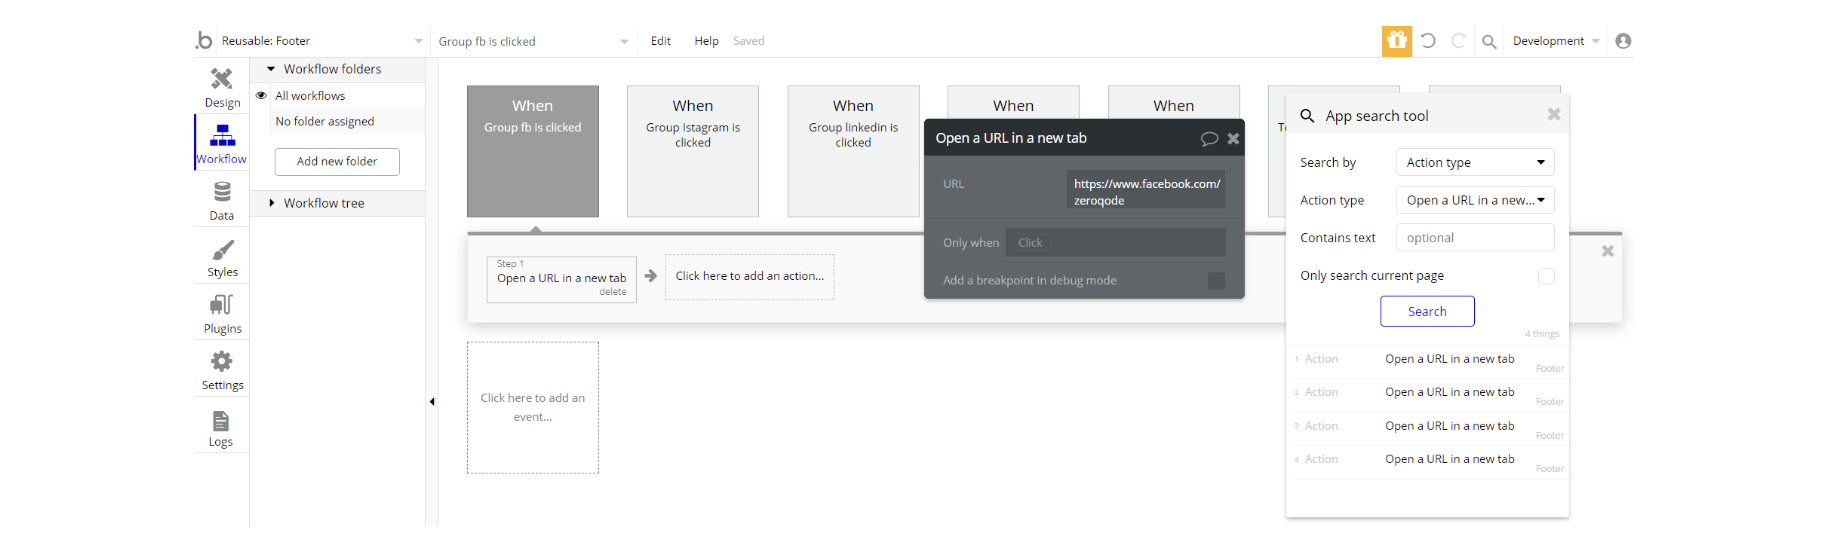1830x534 pixels.
Task: Enable Only search current page checkbox
Action: (x=1546, y=276)
